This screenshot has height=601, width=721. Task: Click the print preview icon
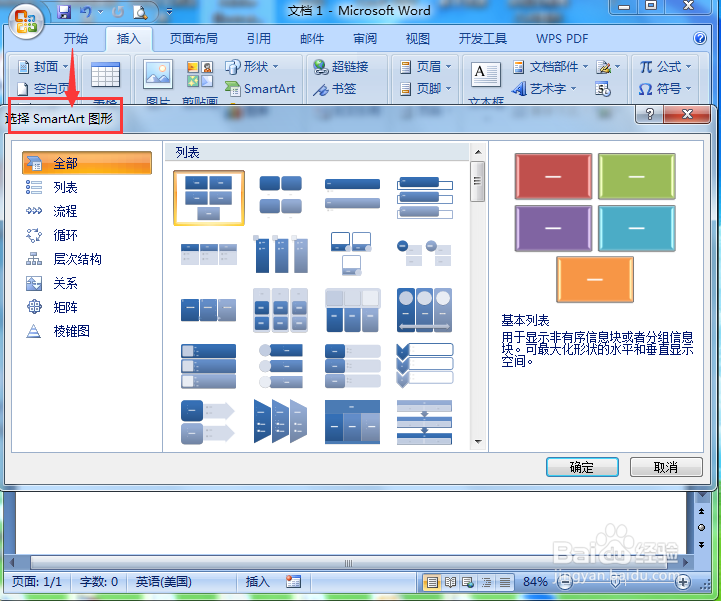pyautogui.click(x=140, y=12)
